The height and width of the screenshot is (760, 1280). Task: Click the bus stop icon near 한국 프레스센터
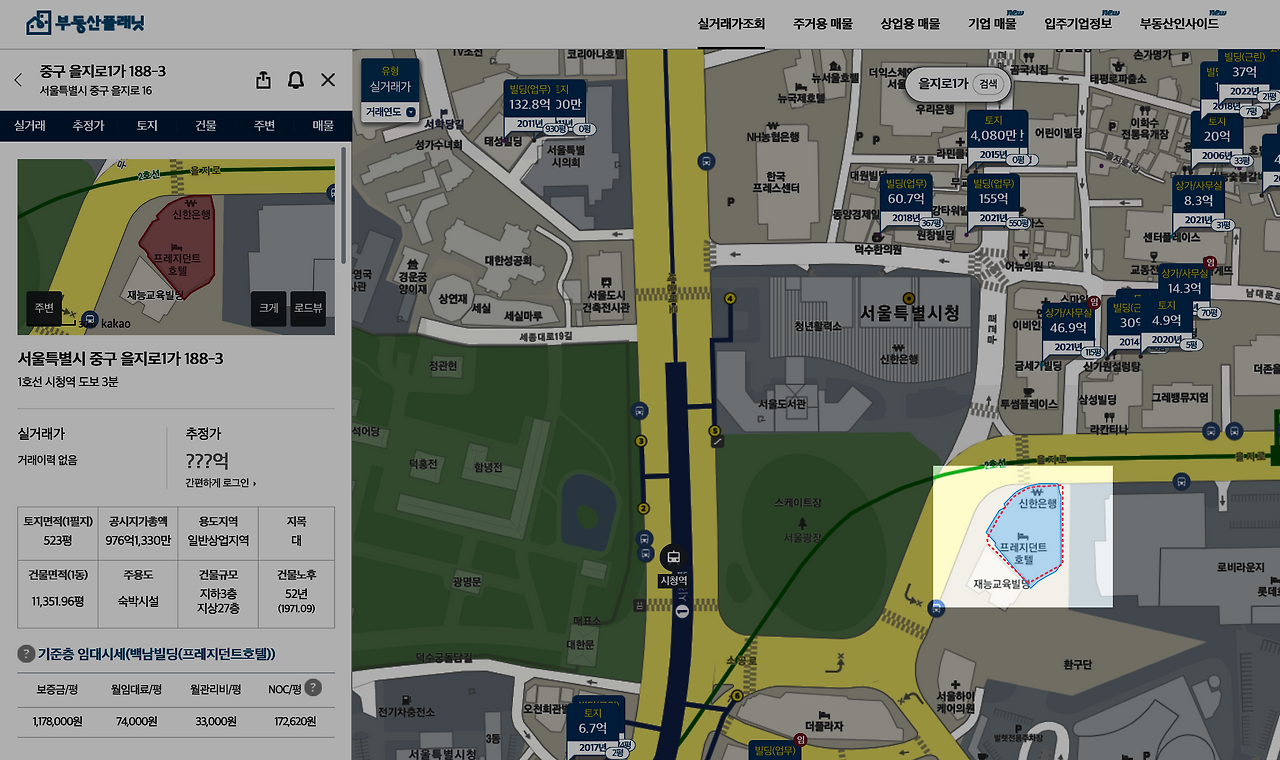coord(707,161)
